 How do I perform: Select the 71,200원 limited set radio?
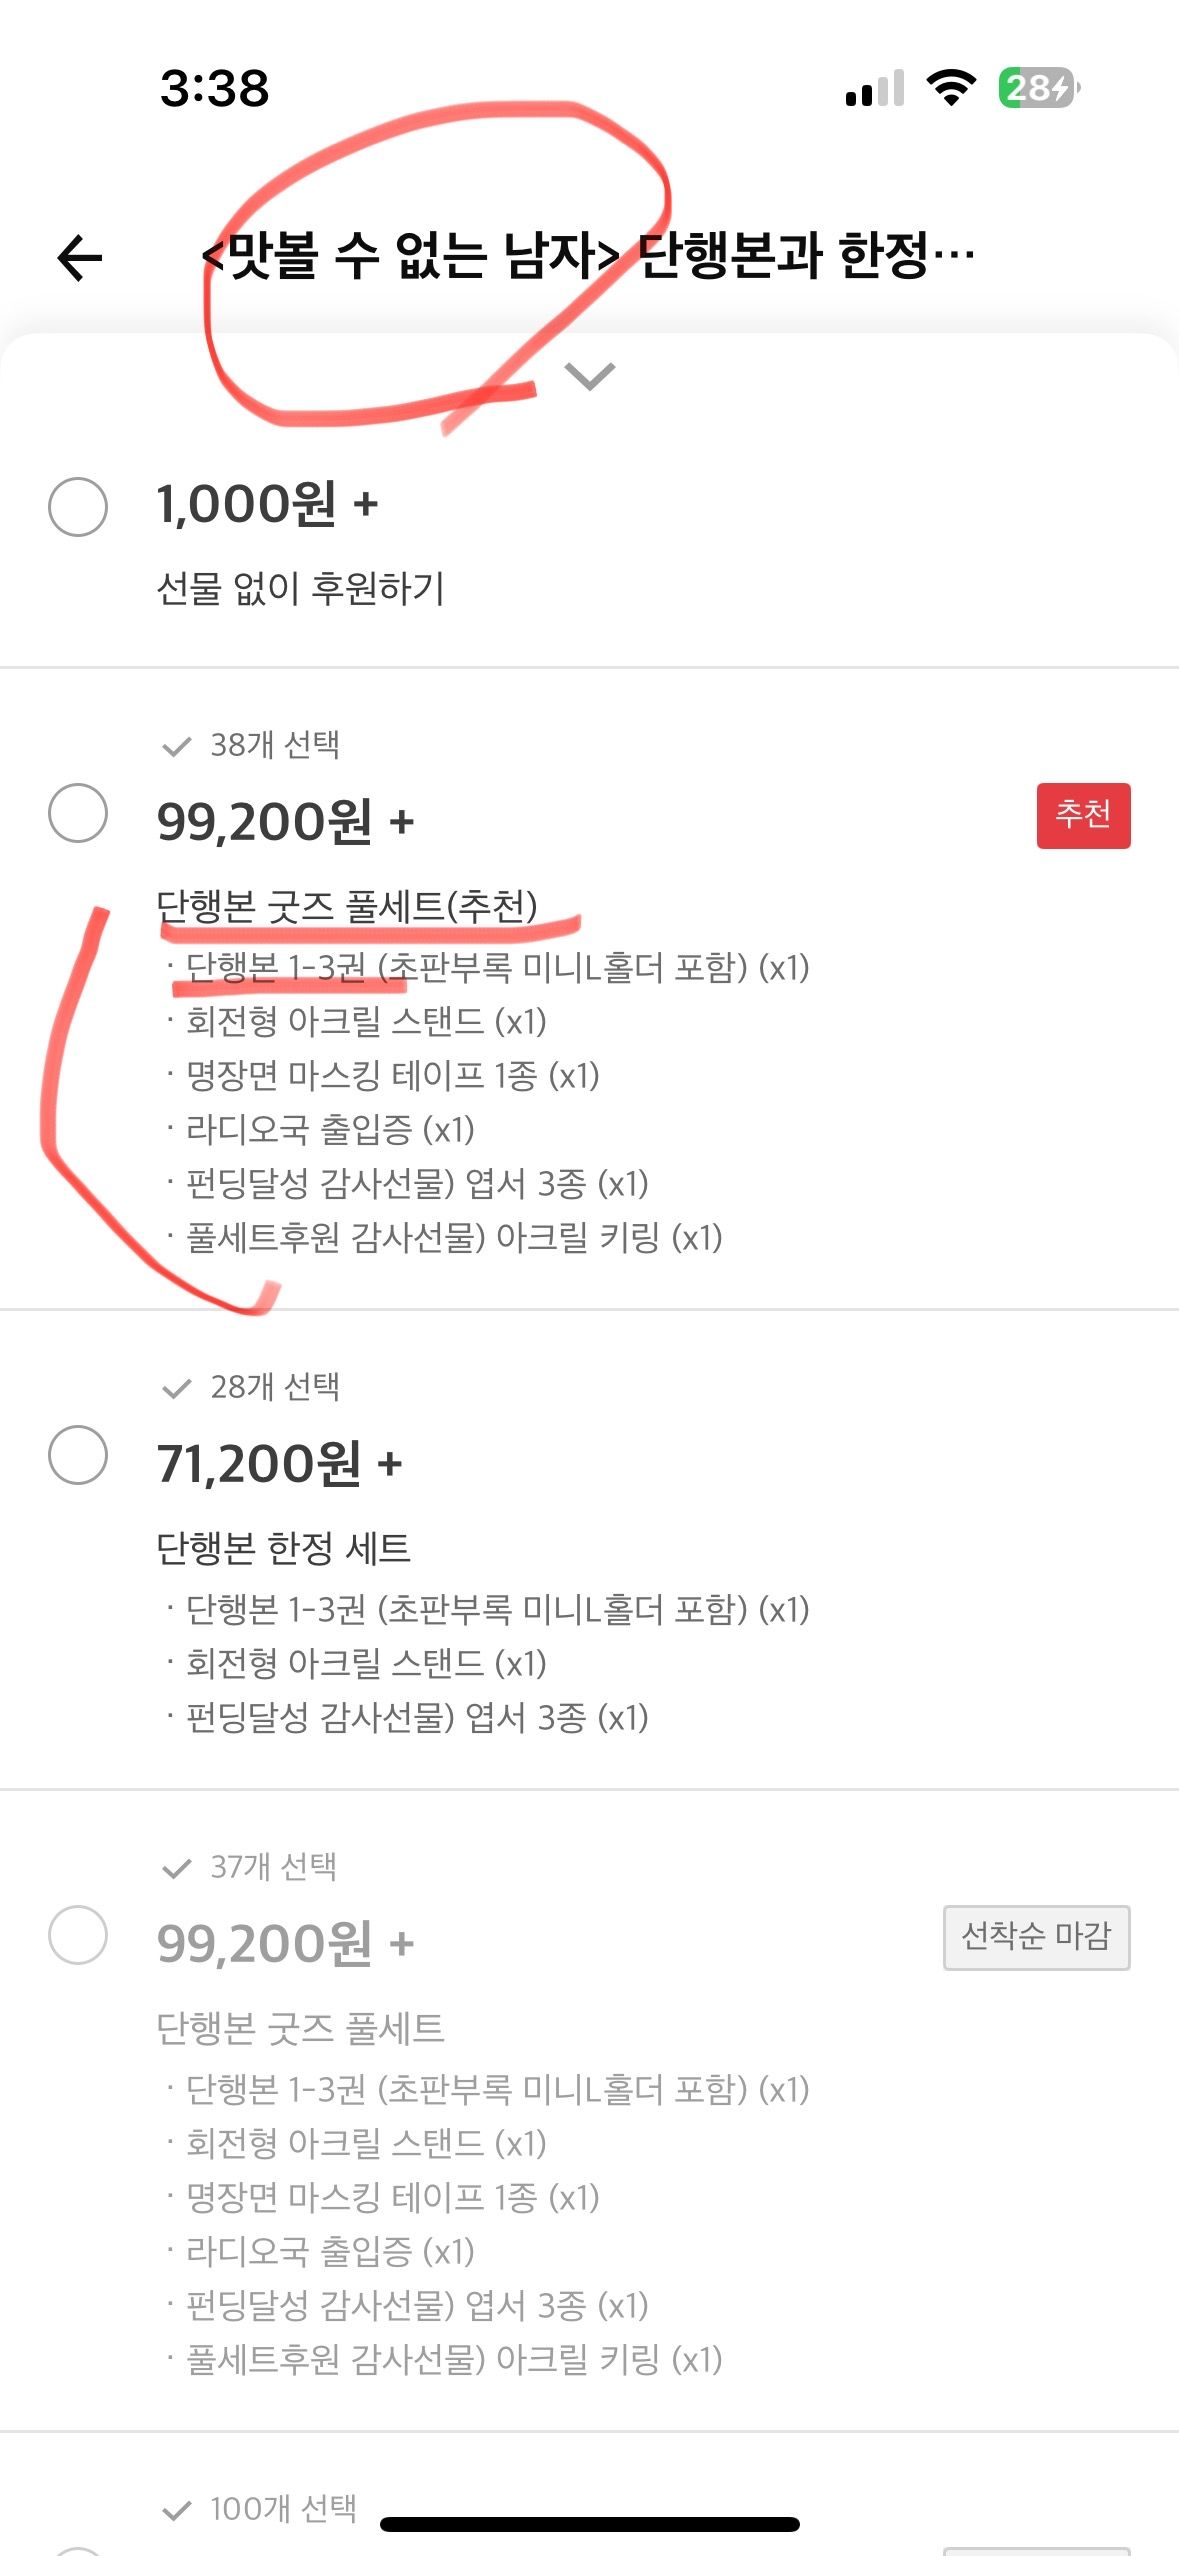pyautogui.click(x=78, y=1454)
